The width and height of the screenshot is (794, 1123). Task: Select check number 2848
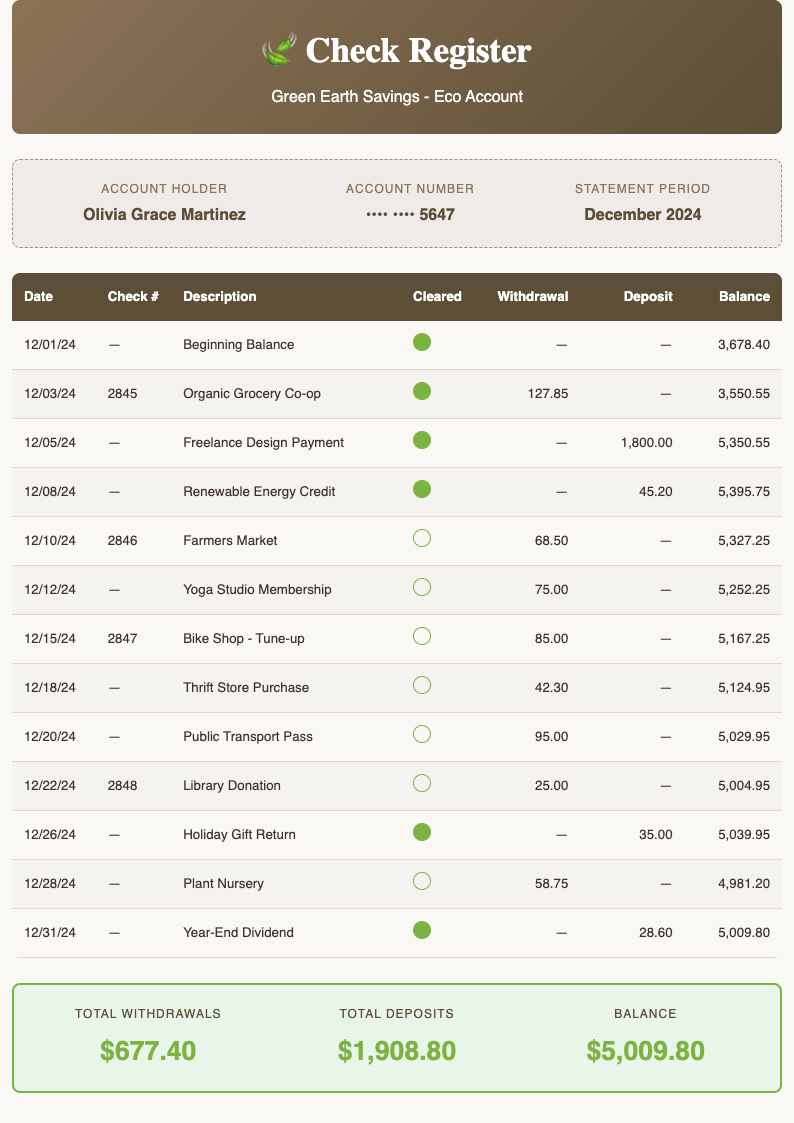tap(122, 786)
